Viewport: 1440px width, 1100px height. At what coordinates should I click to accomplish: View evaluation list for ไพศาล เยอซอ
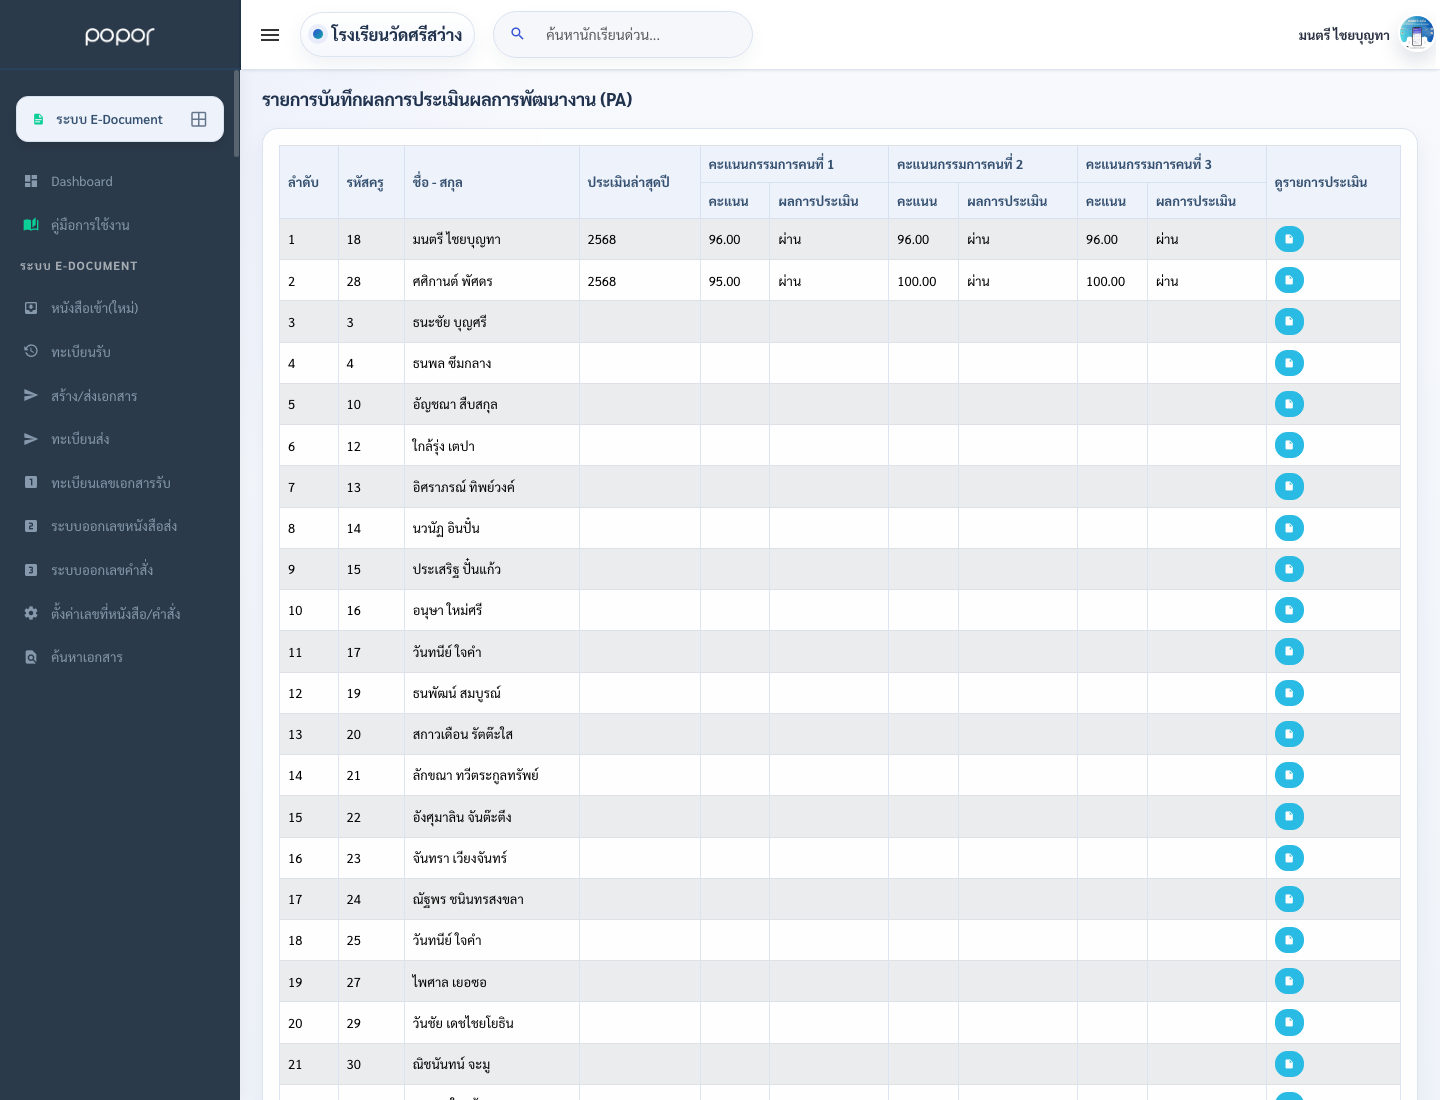coord(1289,981)
